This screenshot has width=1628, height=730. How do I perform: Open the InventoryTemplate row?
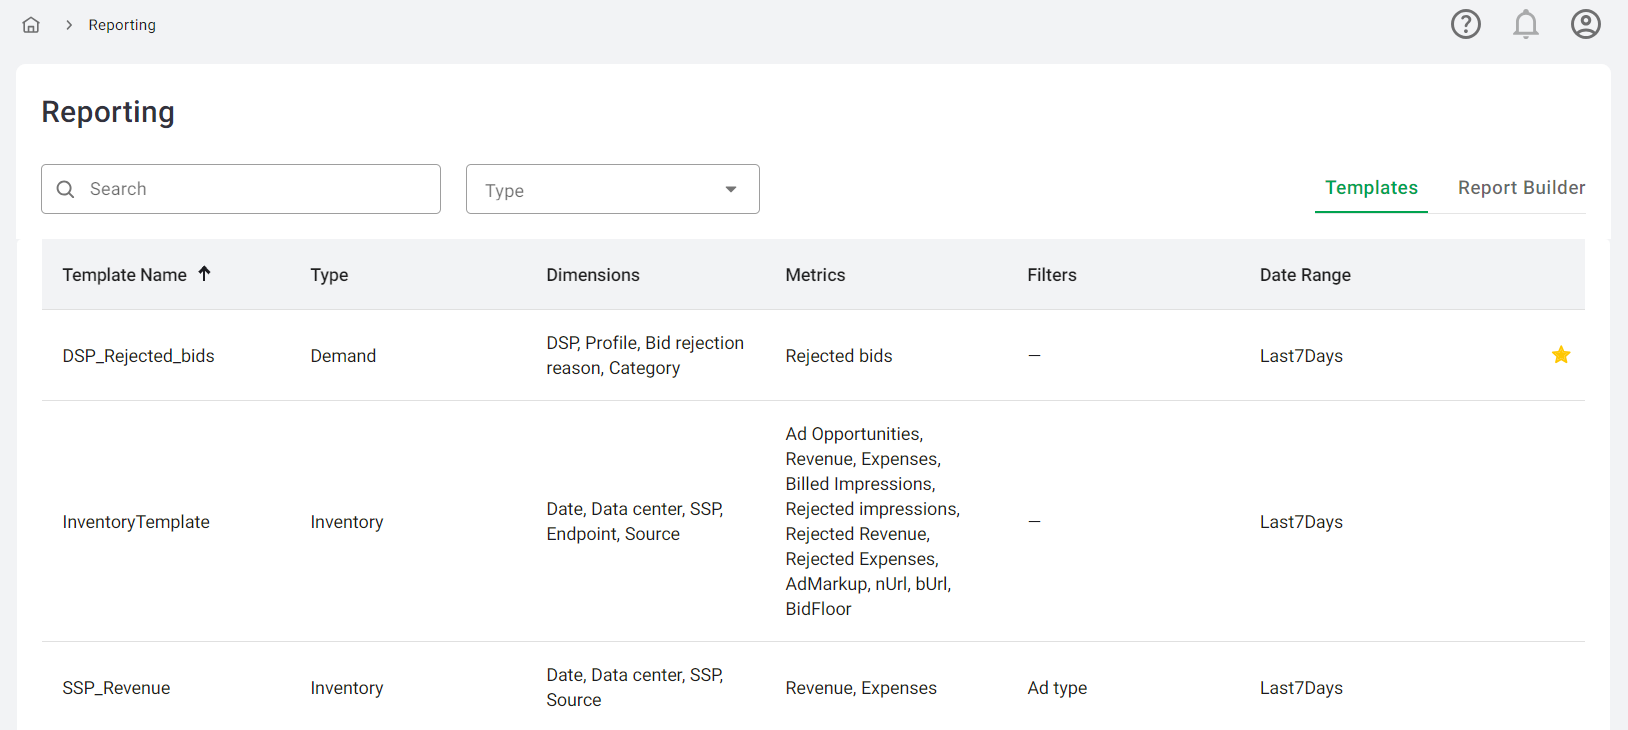coord(136,522)
